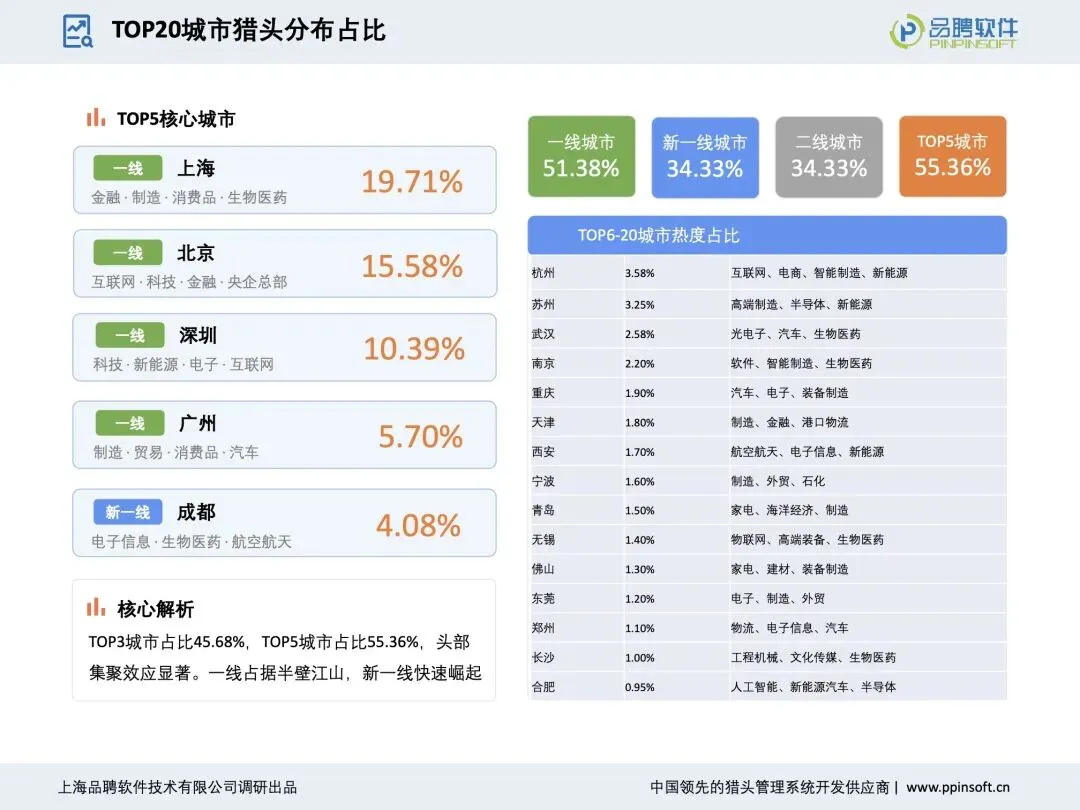The image size is (1080, 810).
Task: Click the 深圳 10.39% city card
Action: click(x=284, y=347)
